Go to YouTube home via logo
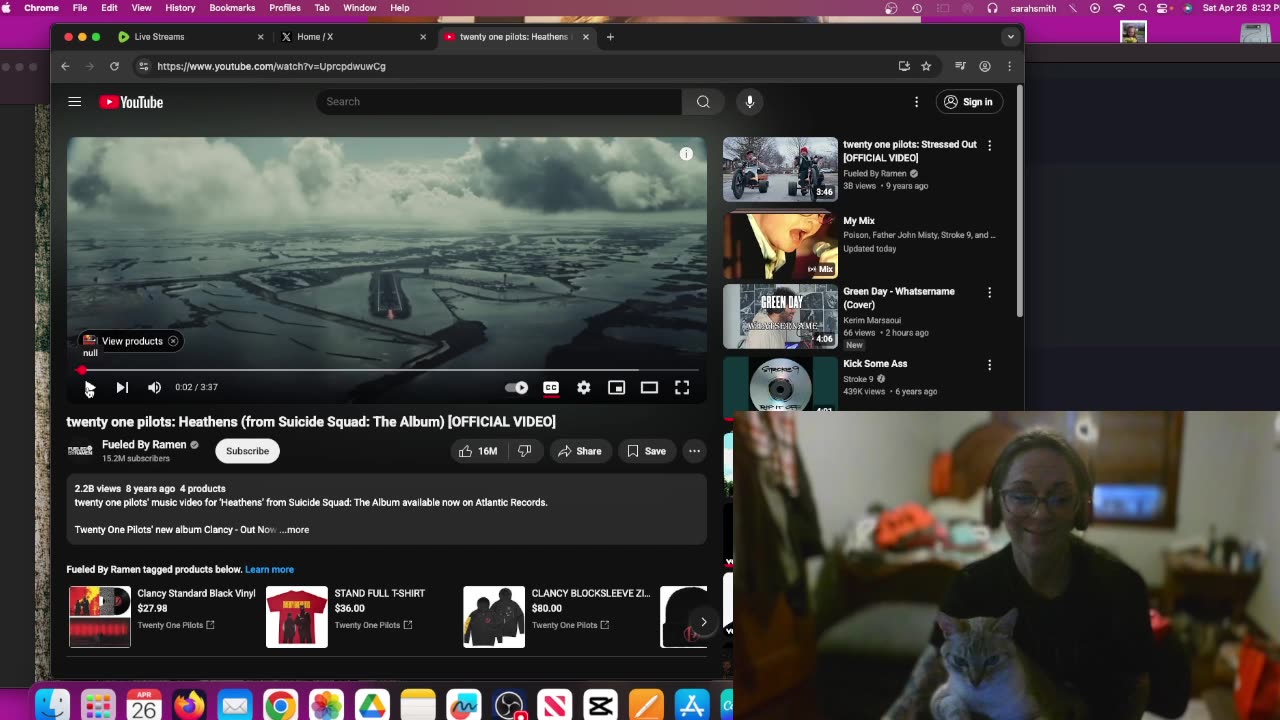 tap(131, 101)
